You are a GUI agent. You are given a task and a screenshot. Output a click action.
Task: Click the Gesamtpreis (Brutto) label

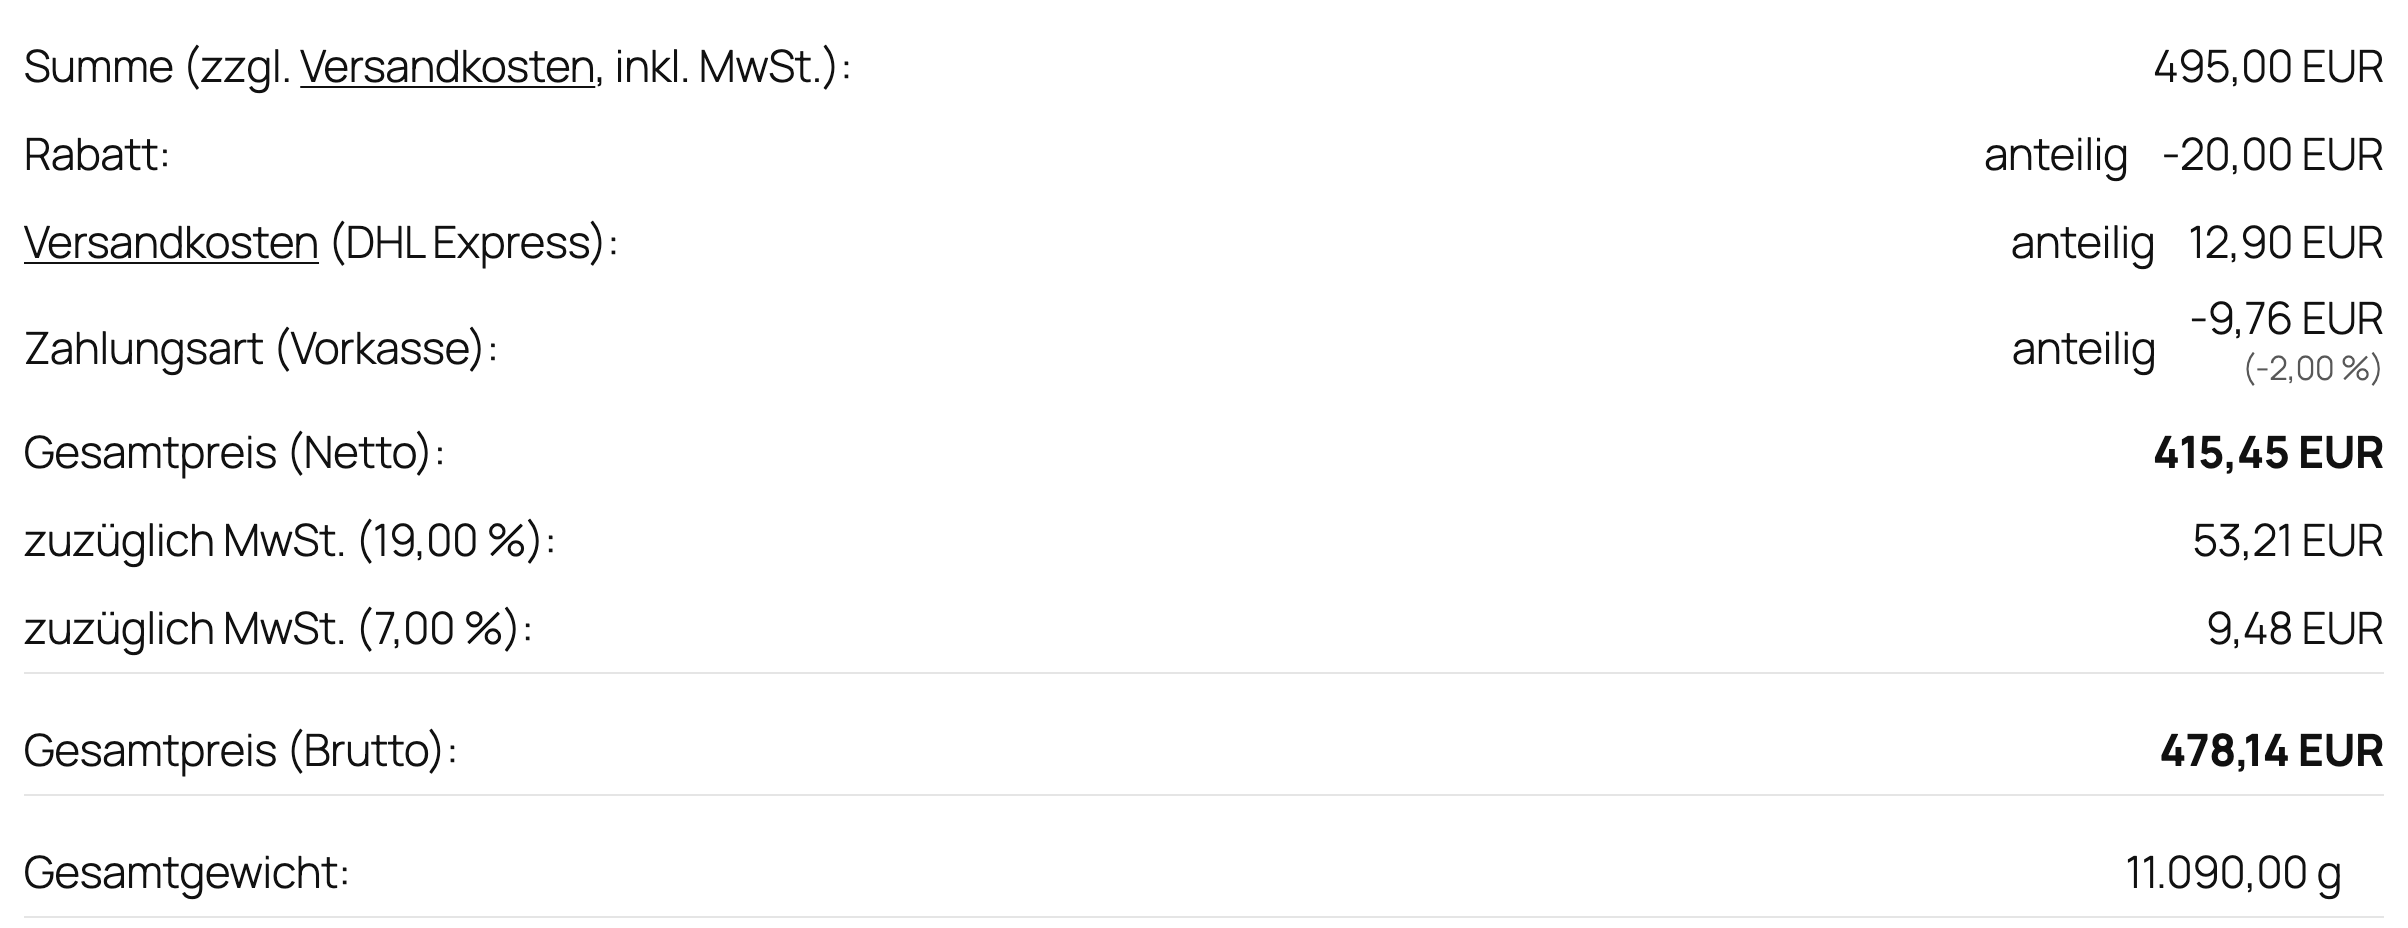(x=240, y=751)
